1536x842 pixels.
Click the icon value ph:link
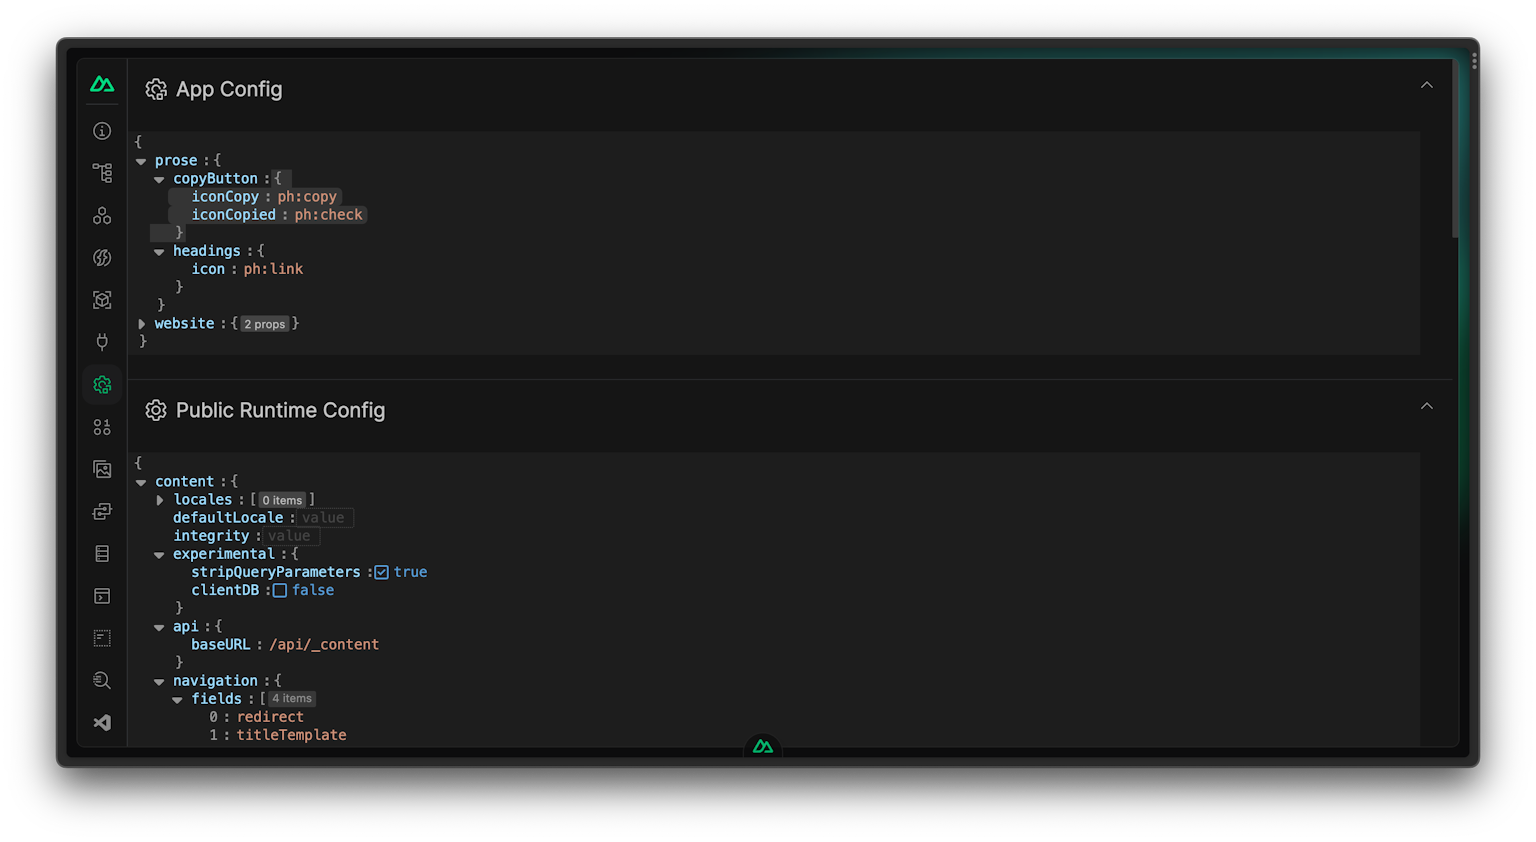273,269
